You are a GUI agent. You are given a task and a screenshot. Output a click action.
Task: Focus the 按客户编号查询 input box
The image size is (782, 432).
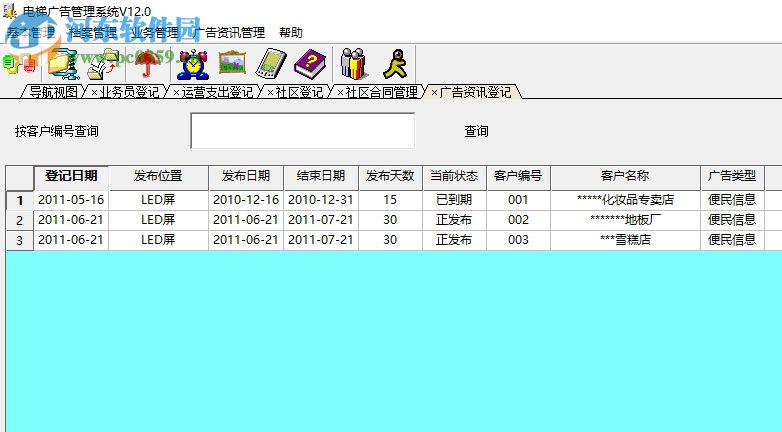coord(302,131)
